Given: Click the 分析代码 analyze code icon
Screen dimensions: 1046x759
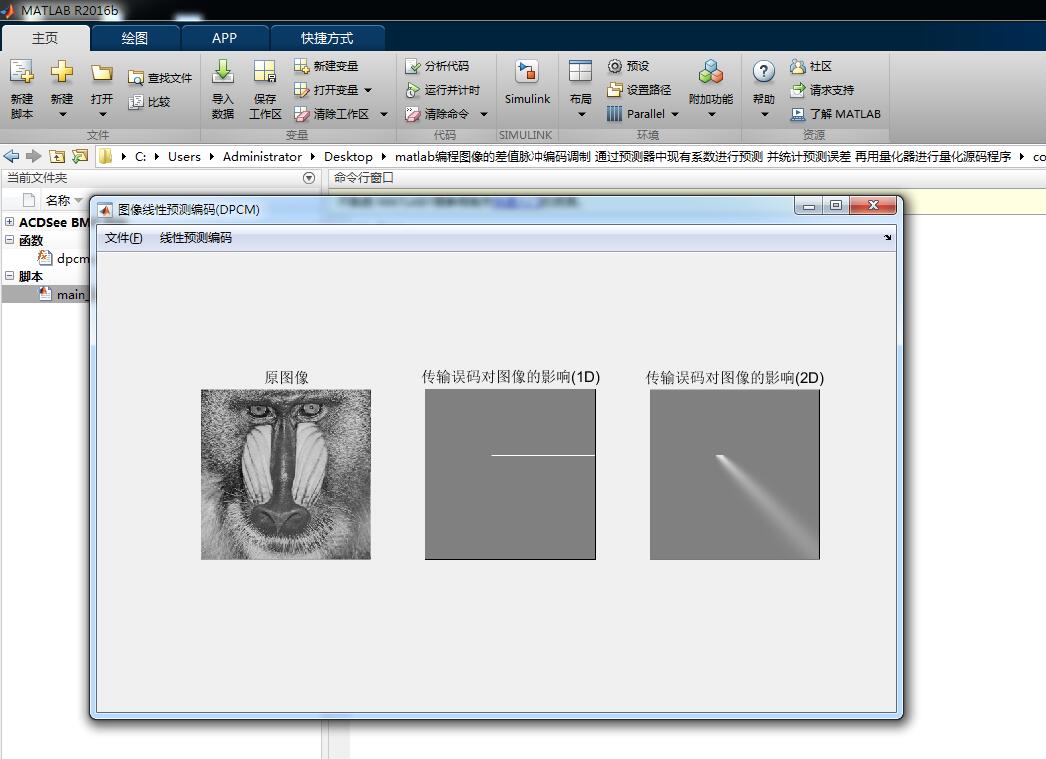Looking at the screenshot, I should tap(412, 65).
